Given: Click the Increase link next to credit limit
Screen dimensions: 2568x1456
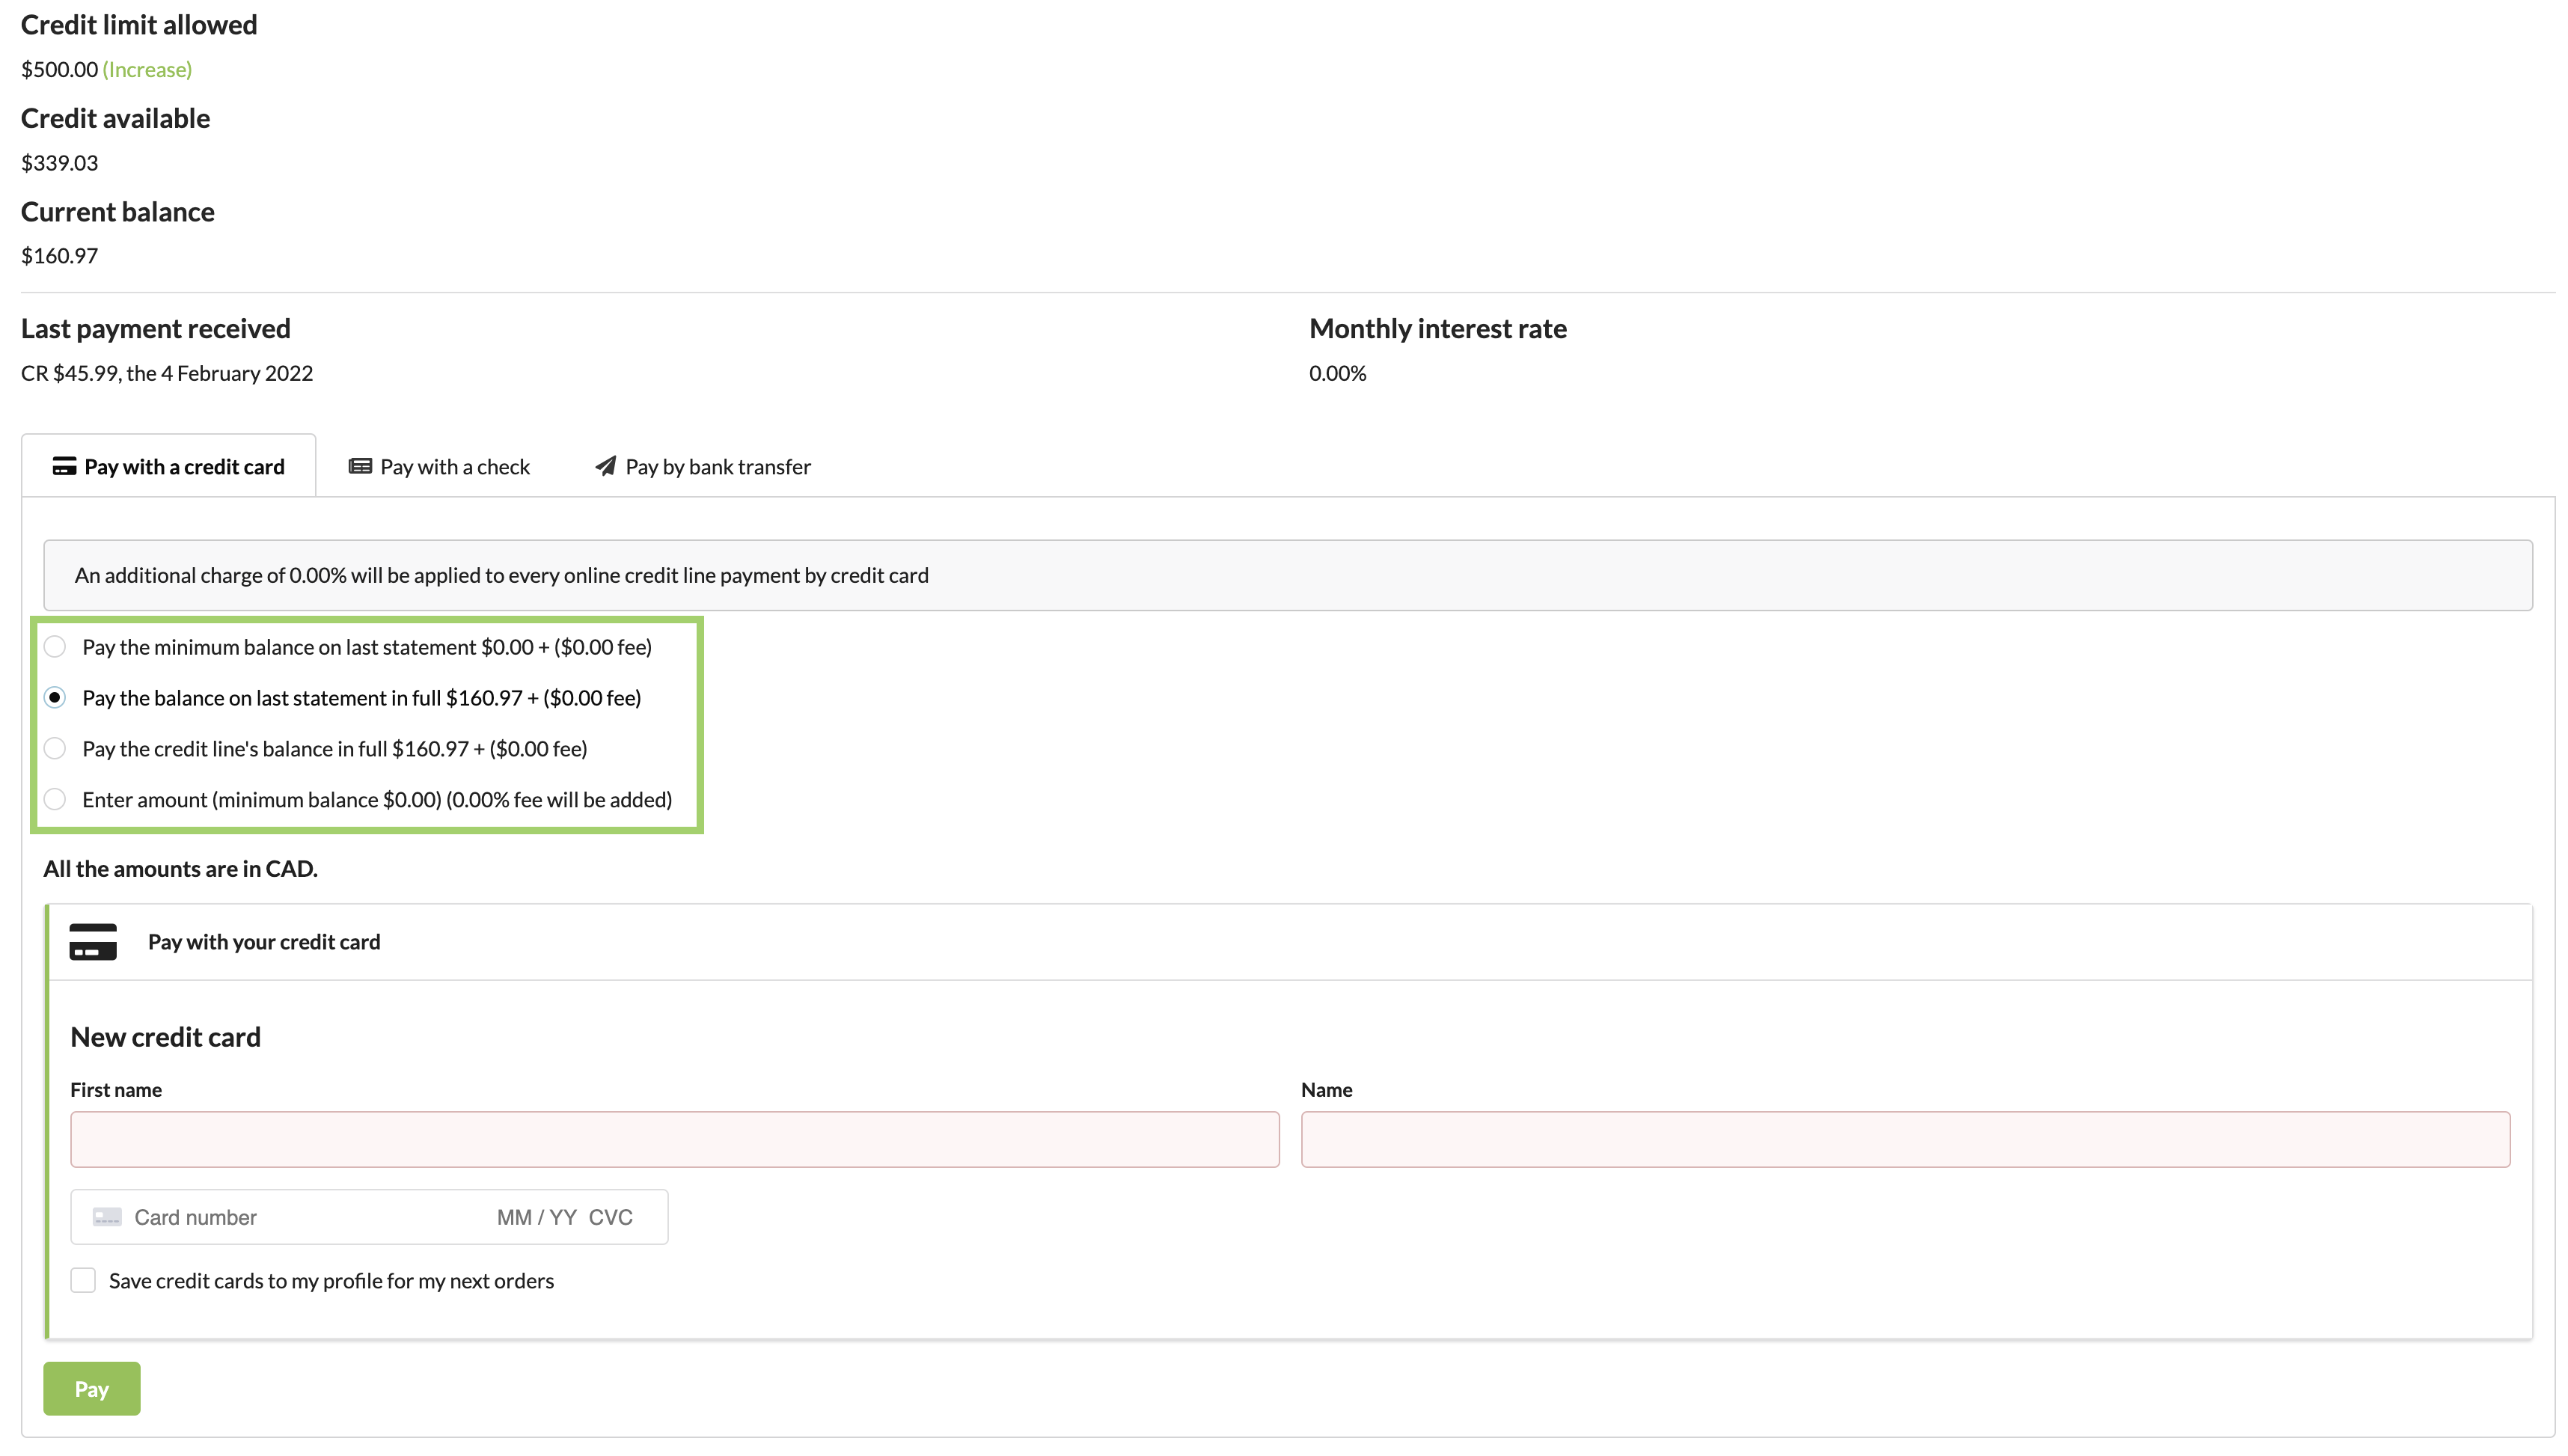Looking at the screenshot, I should [146, 69].
